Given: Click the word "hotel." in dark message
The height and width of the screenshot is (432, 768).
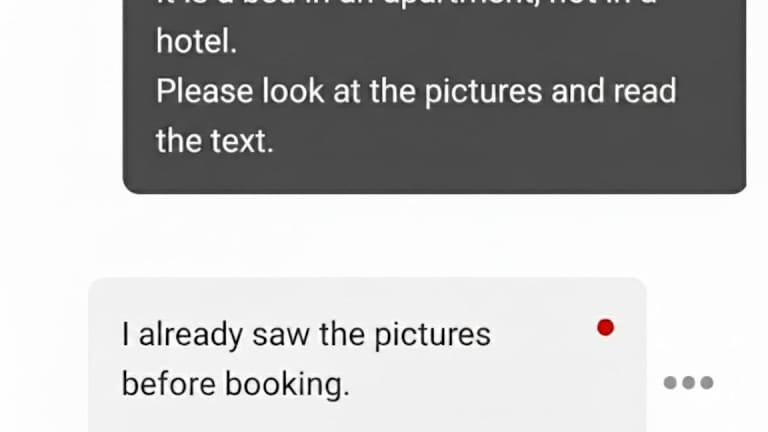Looking at the screenshot, I should pos(196,42).
